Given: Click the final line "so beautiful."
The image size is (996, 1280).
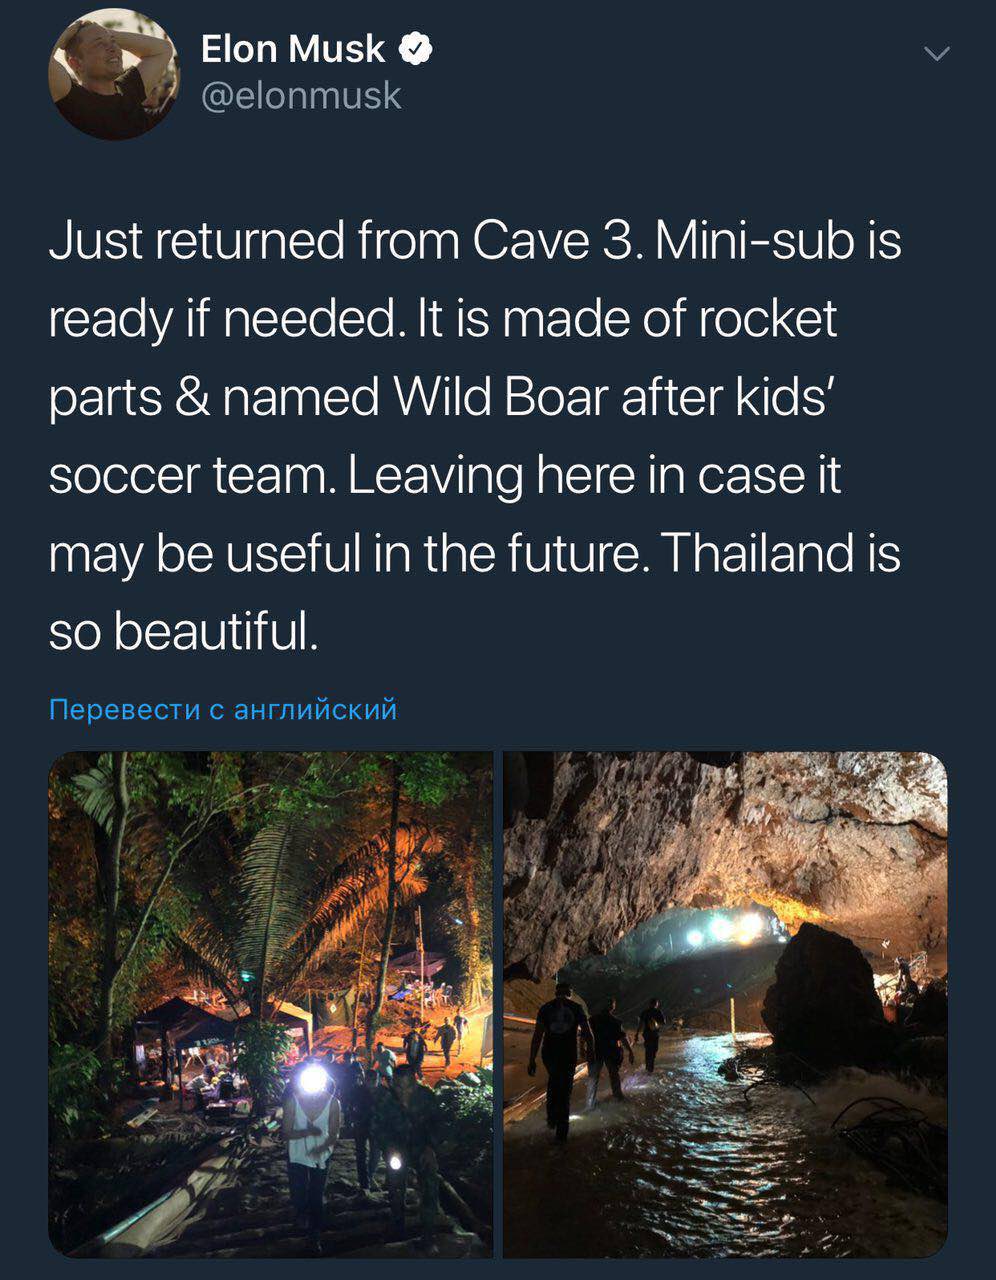Looking at the screenshot, I should [x=183, y=631].
